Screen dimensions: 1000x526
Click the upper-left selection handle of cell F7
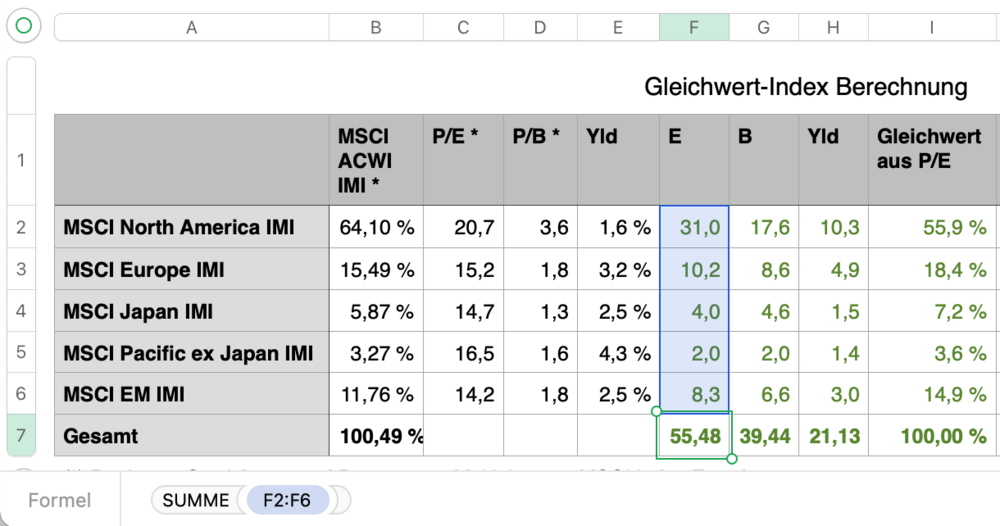656,411
